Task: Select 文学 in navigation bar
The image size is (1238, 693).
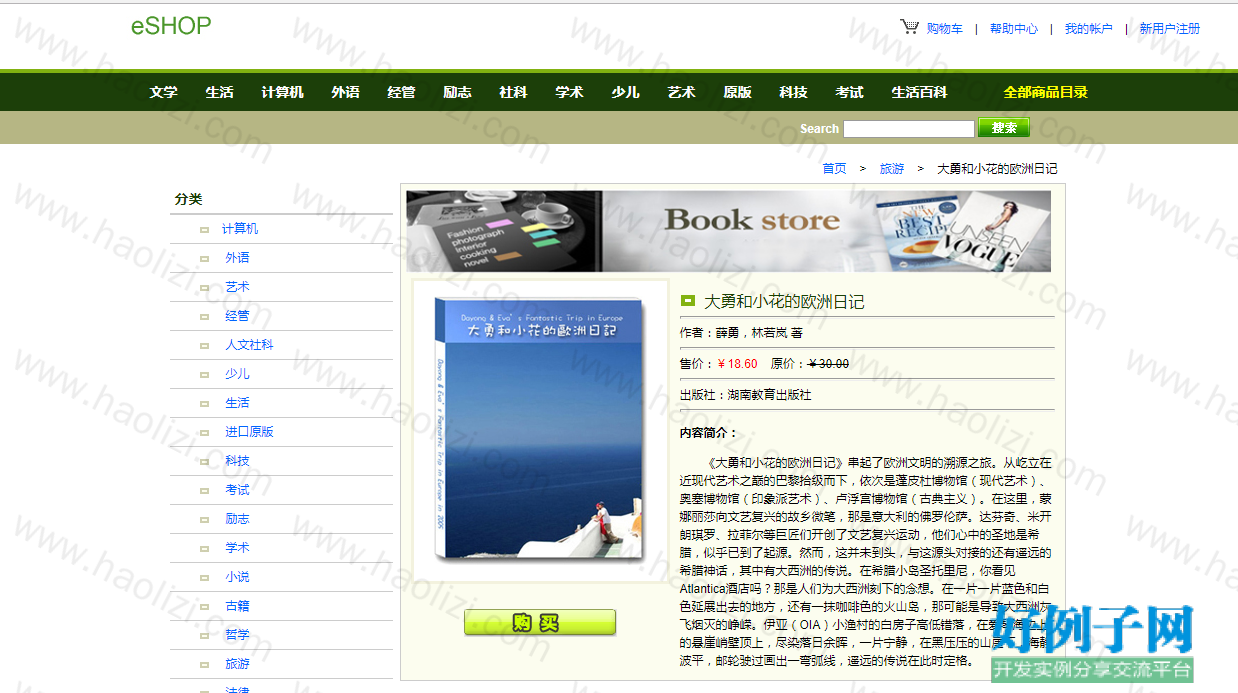Action: (x=164, y=92)
